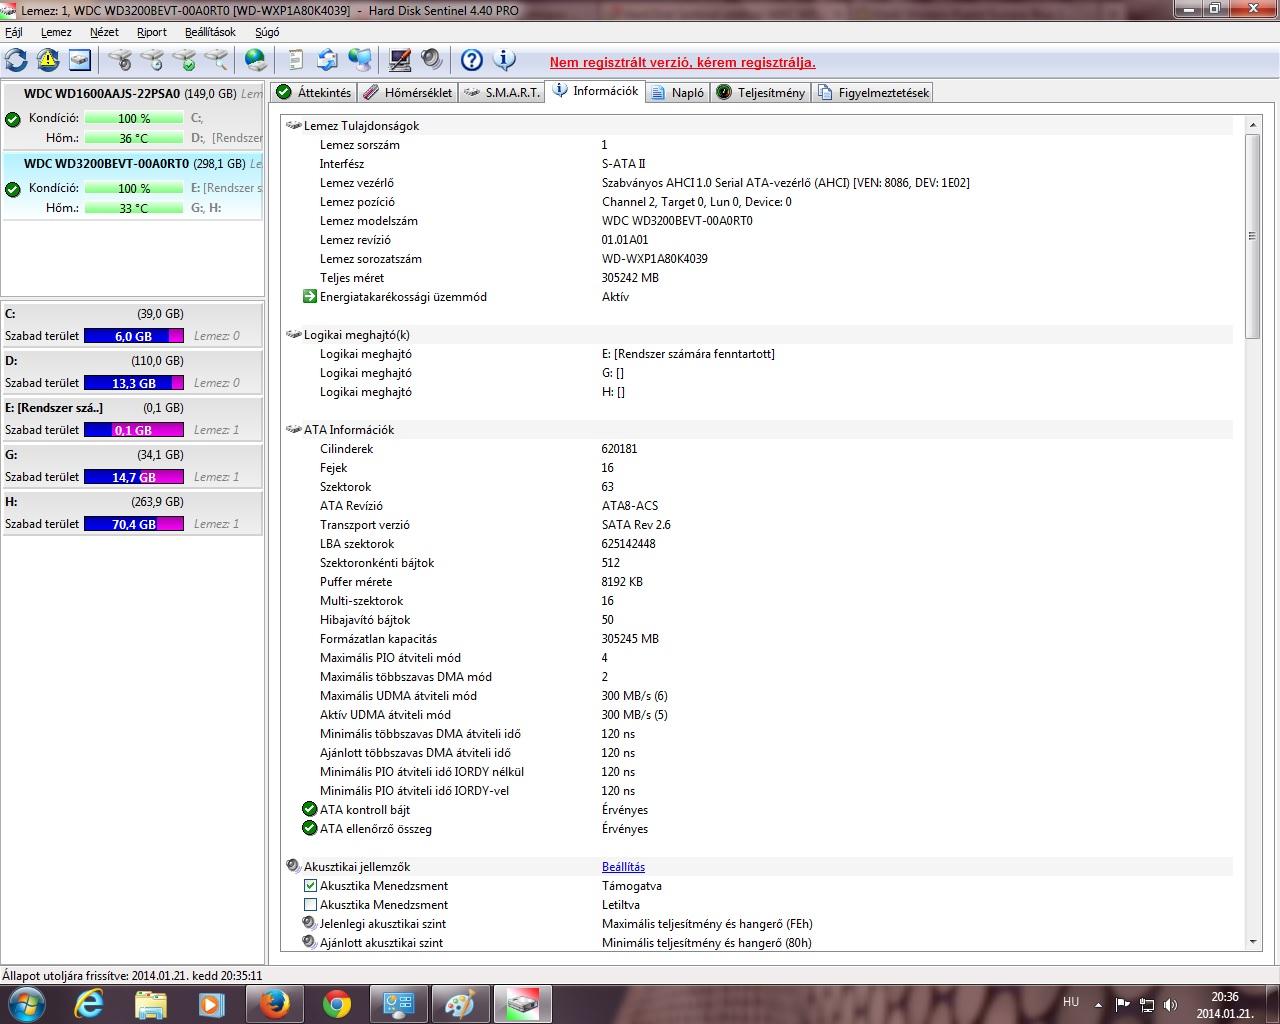Open the Riport menu
The width and height of the screenshot is (1280, 1024).
tap(152, 32)
